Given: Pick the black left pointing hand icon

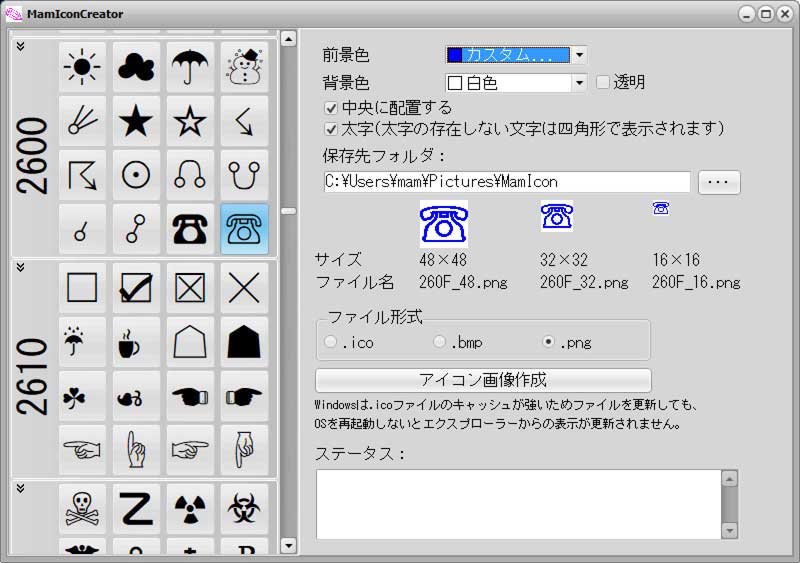Looking at the screenshot, I should click(190, 396).
